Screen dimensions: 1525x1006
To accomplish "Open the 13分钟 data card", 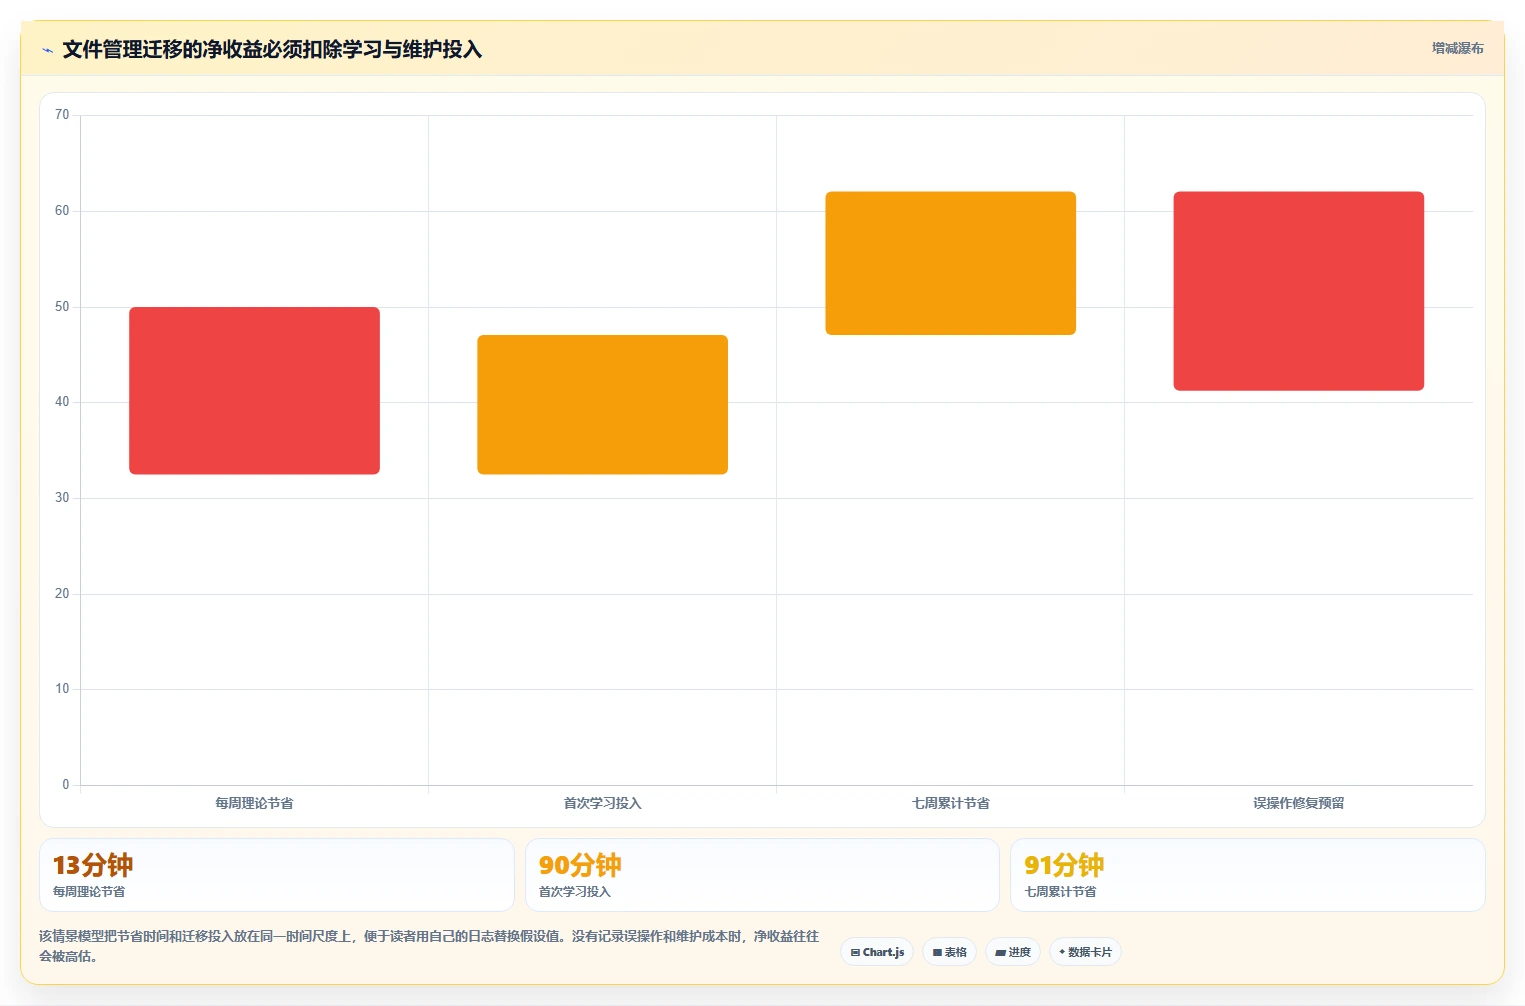I will [277, 875].
